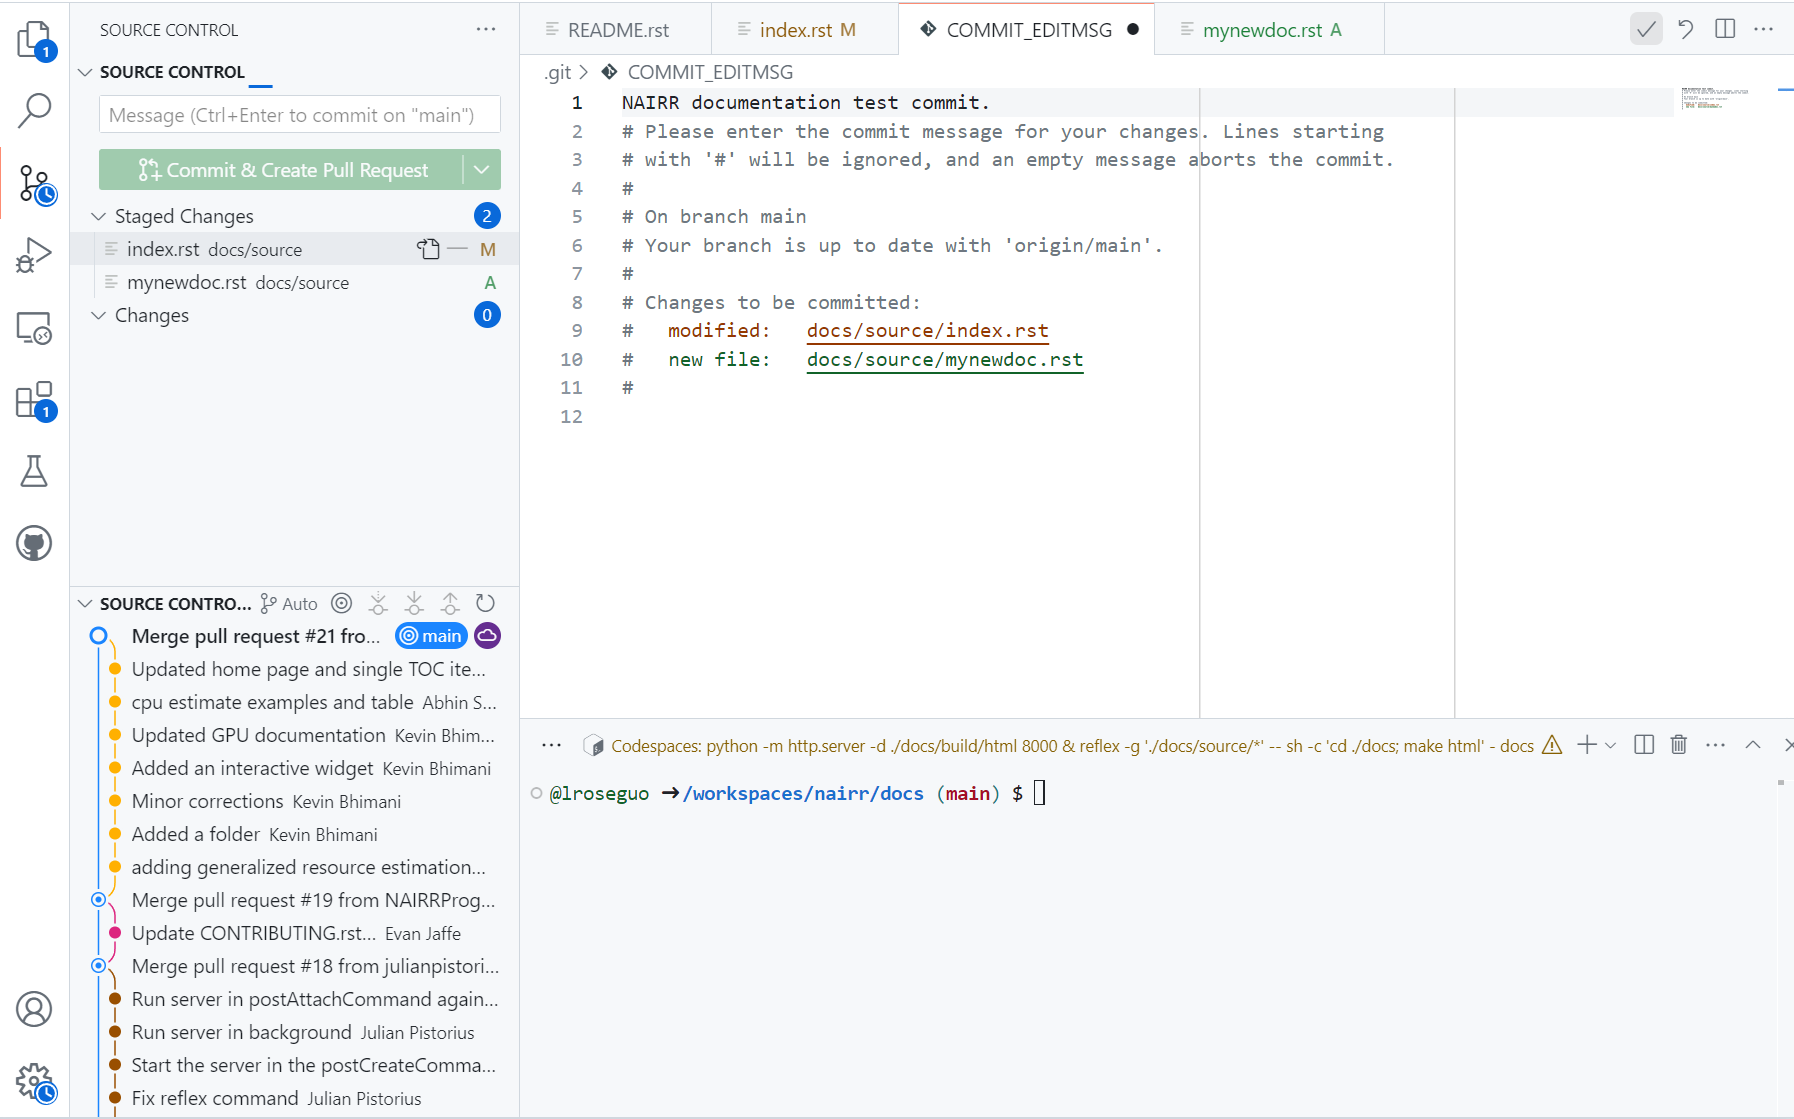
Task: Open docs/source/mynewdoc.rst link in editor
Action: coord(945,360)
